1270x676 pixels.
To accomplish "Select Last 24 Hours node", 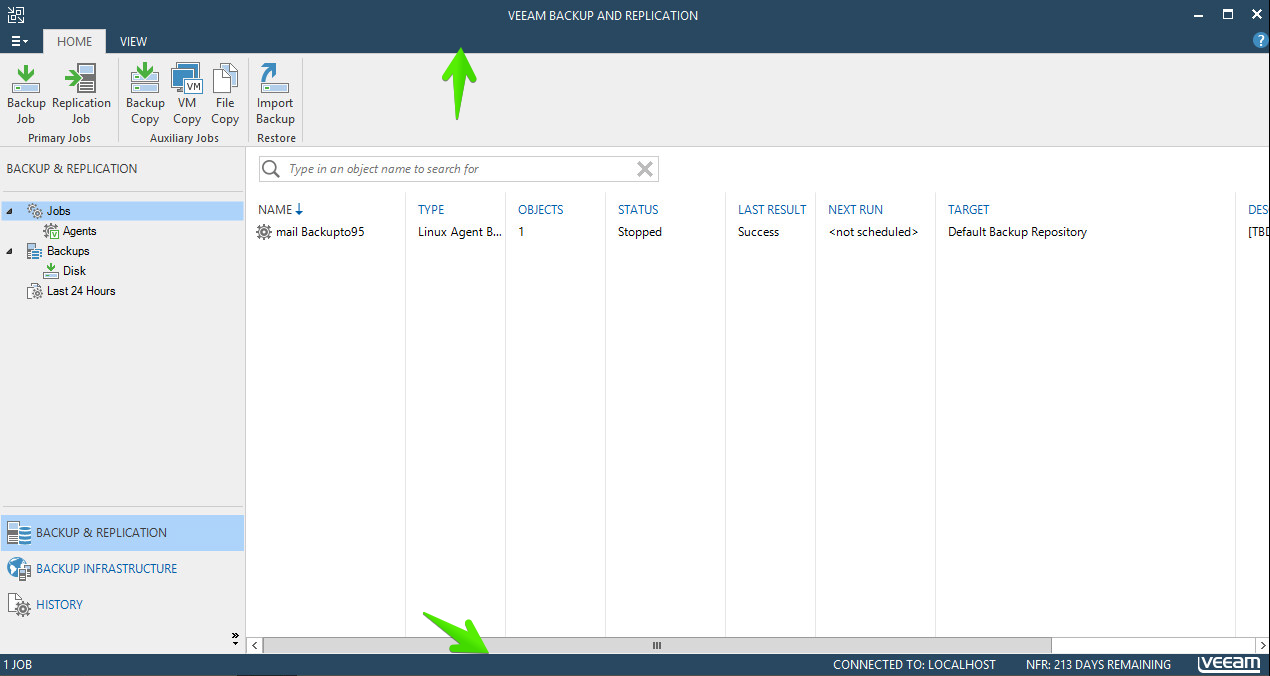I will click(x=81, y=291).
